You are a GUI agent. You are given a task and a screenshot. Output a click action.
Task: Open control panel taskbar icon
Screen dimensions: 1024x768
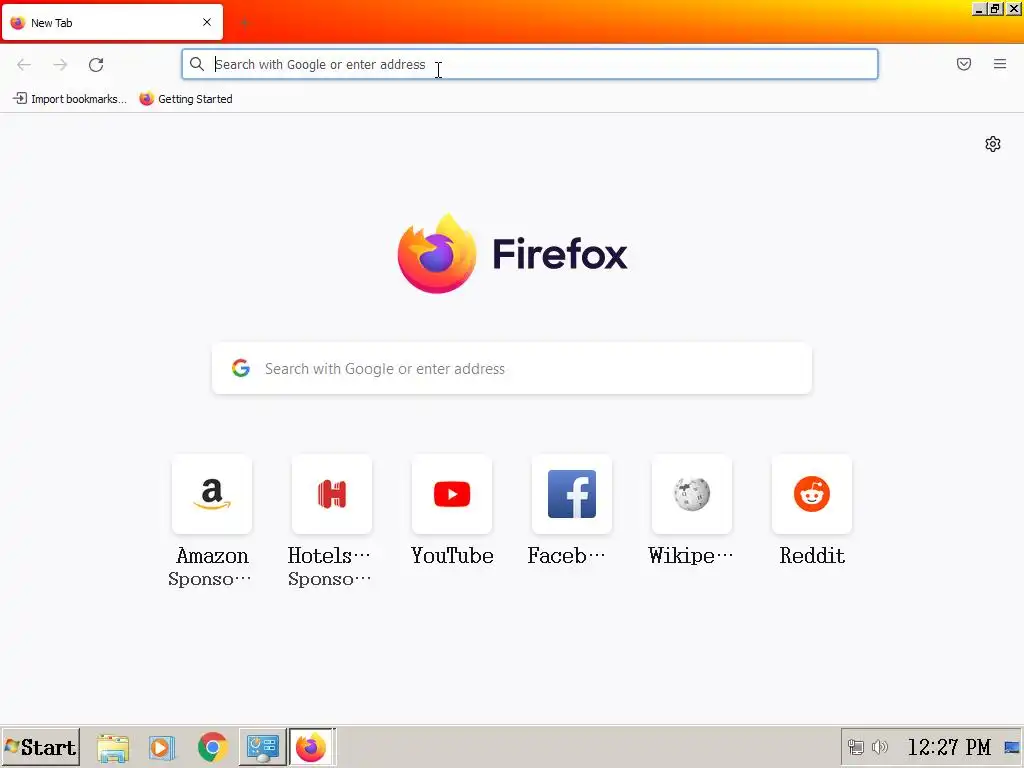(x=263, y=747)
